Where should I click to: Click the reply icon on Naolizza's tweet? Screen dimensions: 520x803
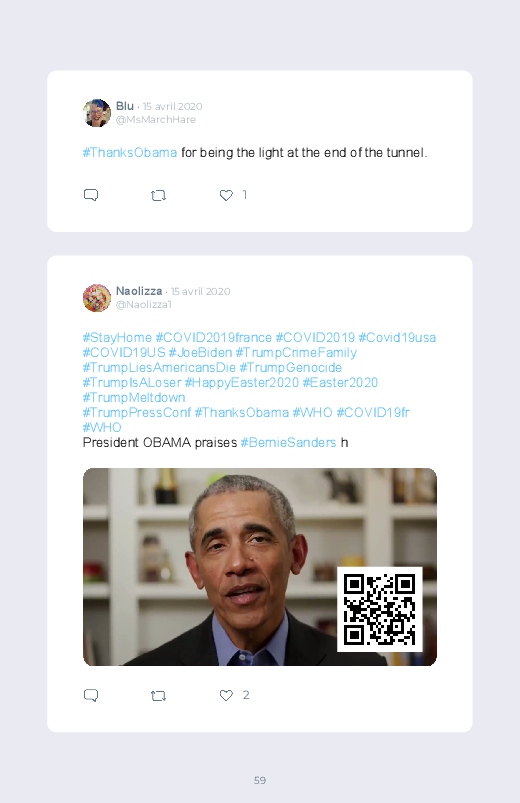point(91,695)
